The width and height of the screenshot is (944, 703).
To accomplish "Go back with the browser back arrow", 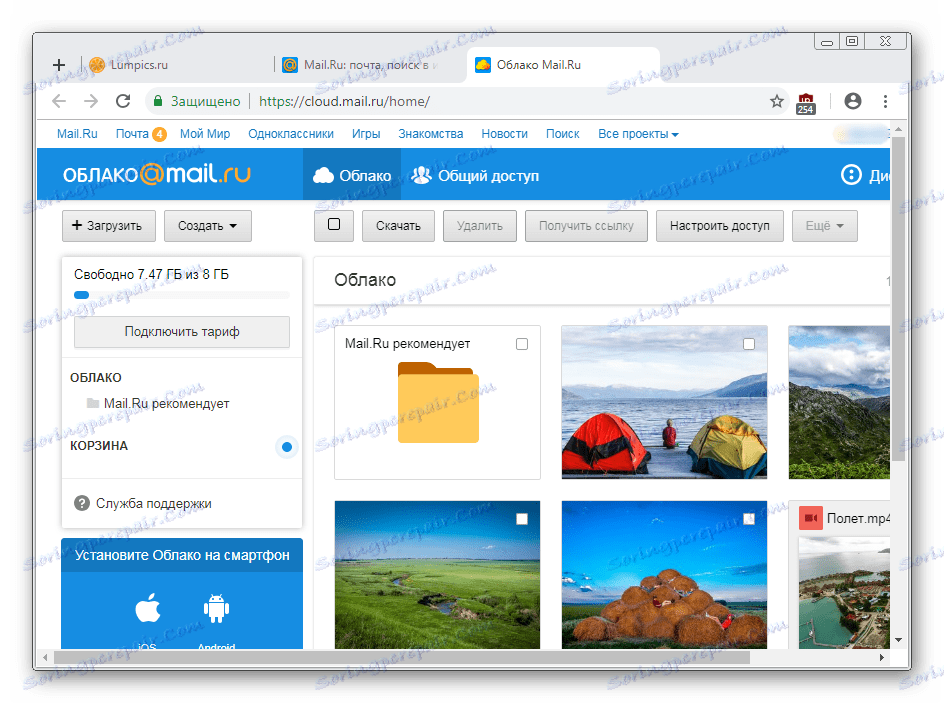I will [59, 101].
